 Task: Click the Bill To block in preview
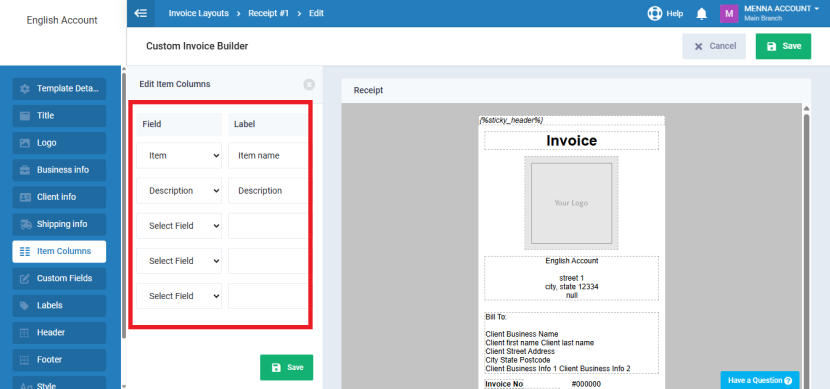pos(571,343)
